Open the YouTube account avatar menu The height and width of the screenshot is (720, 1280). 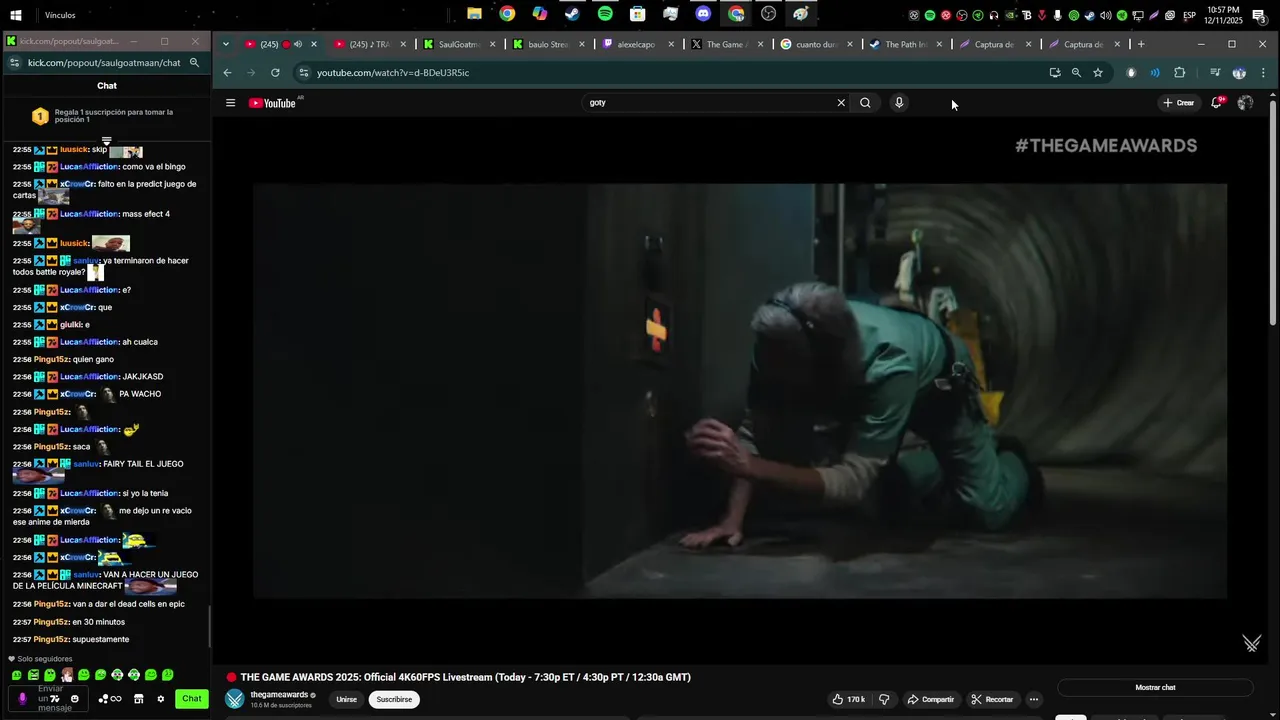(x=1245, y=102)
